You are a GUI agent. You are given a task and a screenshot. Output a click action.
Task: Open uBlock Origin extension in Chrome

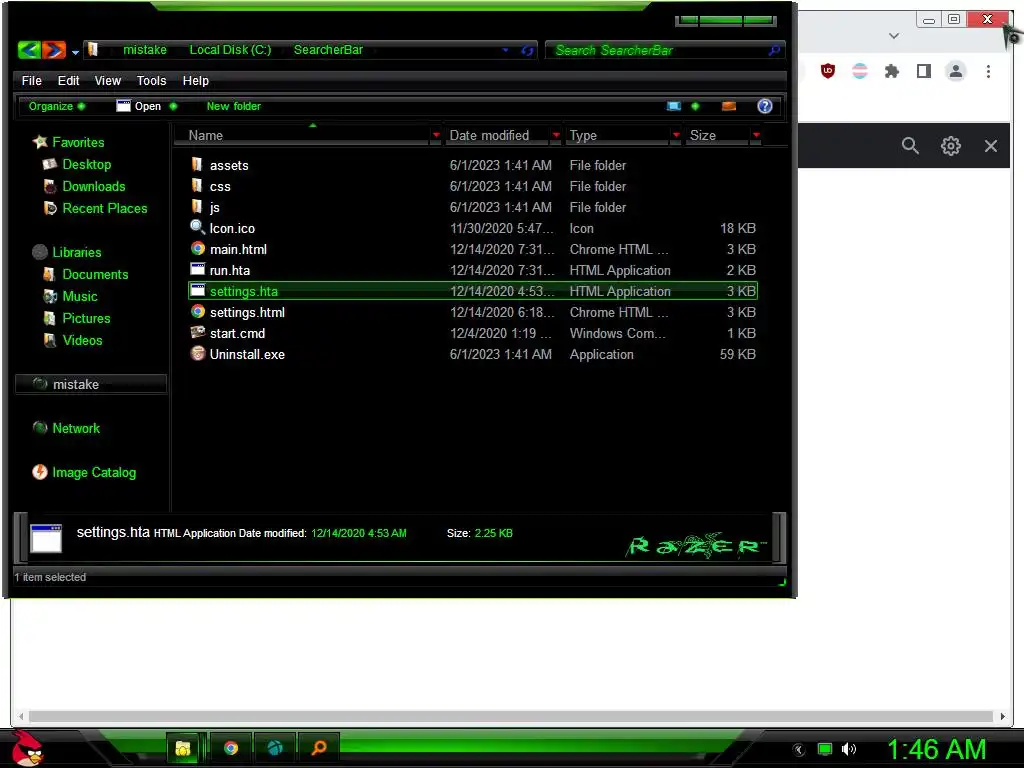pyautogui.click(x=827, y=71)
